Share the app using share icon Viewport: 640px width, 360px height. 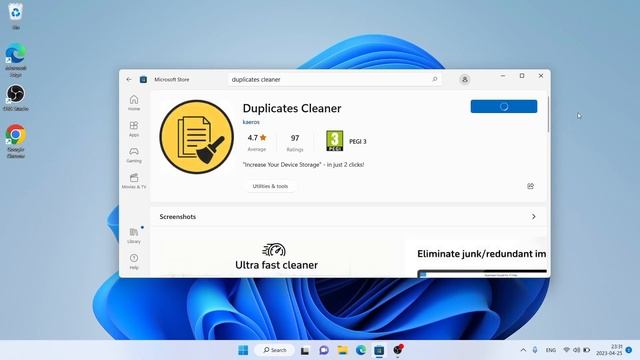pyautogui.click(x=530, y=186)
